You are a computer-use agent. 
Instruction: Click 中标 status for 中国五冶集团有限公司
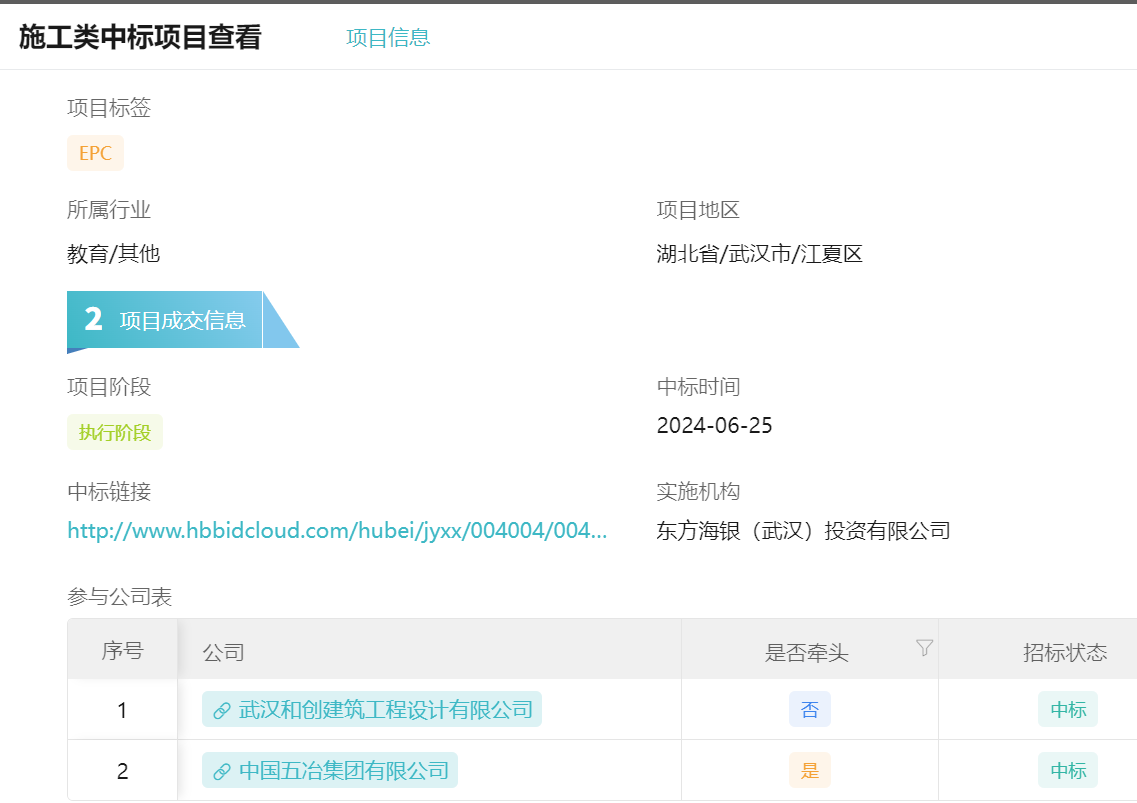[x=1067, y=770]
